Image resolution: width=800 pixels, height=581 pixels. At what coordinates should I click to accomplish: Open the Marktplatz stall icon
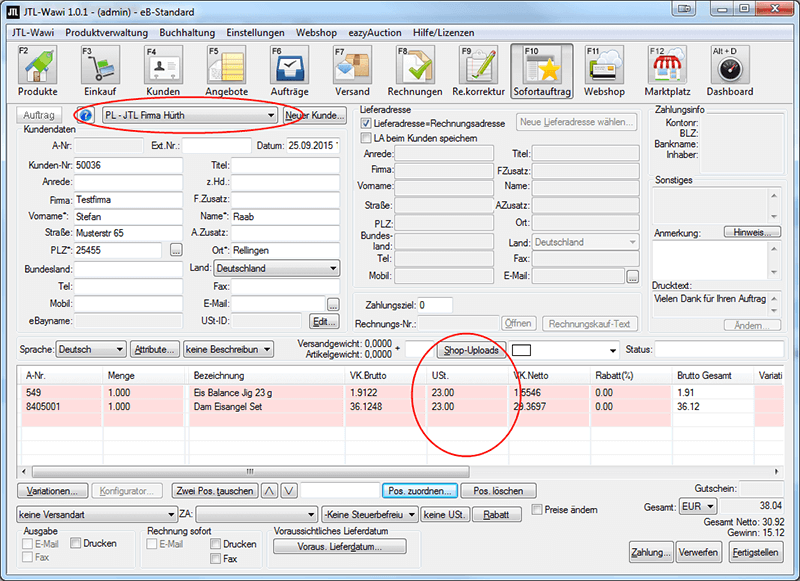pos(667,65)
